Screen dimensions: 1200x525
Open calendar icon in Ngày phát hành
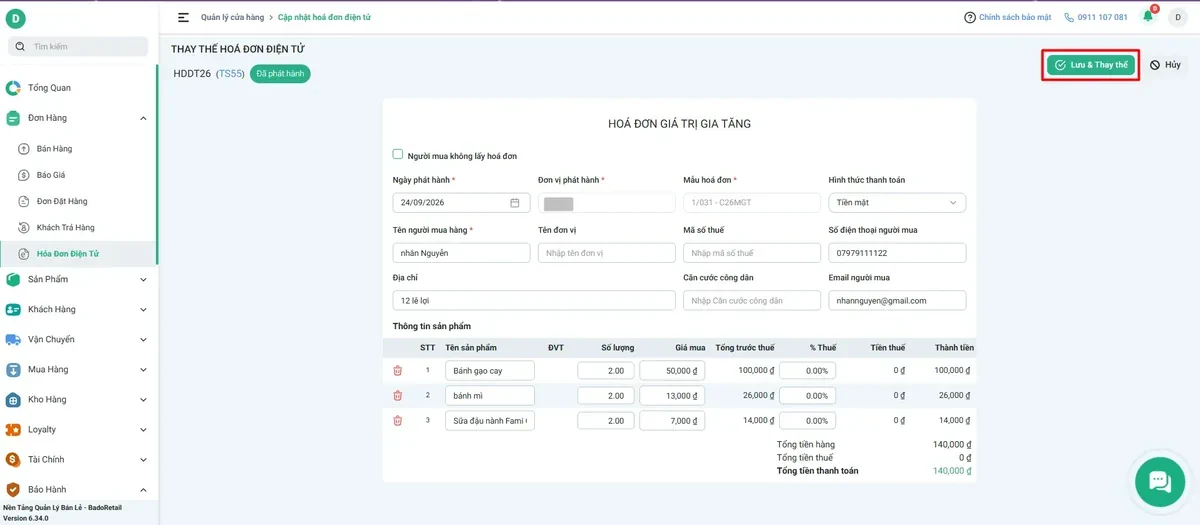(x=515, y=202)
